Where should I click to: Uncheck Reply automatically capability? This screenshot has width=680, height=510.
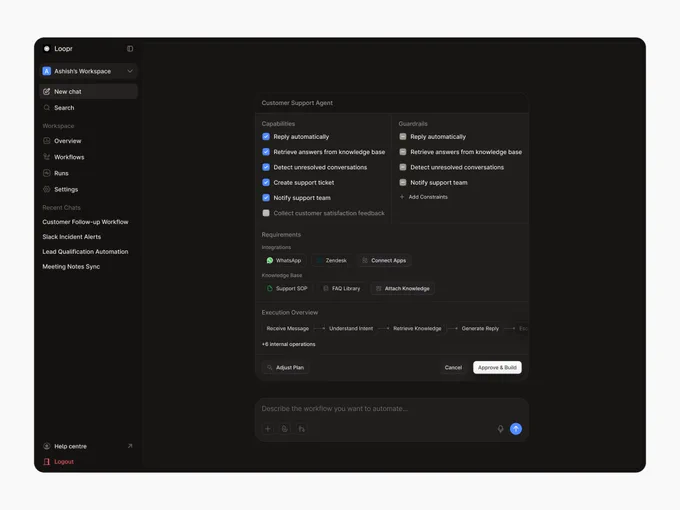coord(266,137)
